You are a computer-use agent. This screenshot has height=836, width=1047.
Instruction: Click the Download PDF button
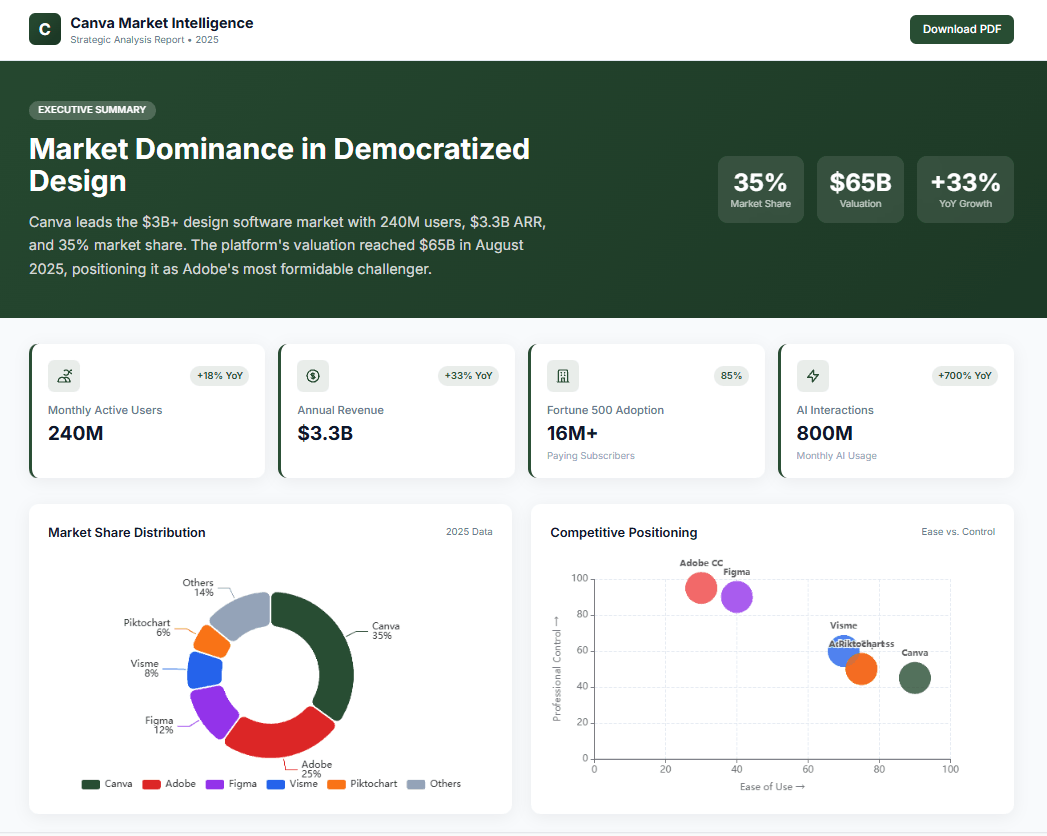click(961, 29)
